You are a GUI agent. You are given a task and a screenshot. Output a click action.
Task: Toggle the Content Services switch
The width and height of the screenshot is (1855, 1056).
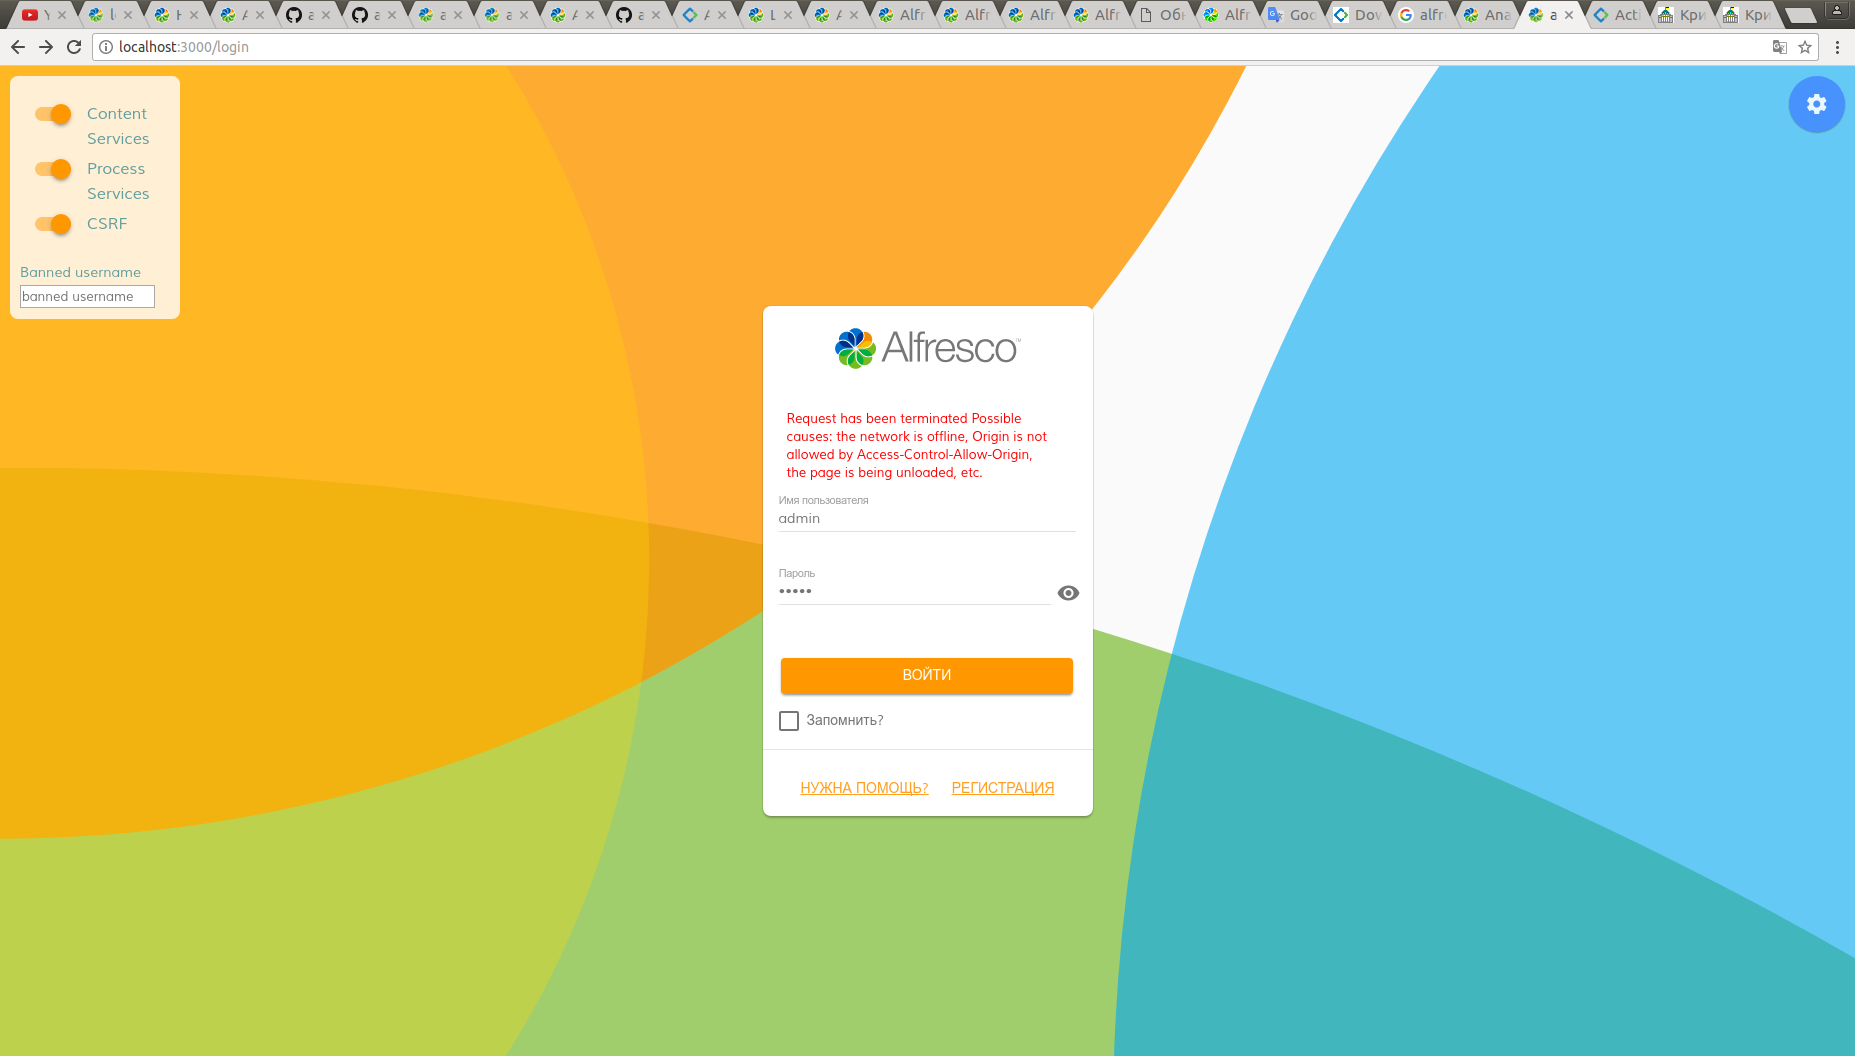coord(53,114)
